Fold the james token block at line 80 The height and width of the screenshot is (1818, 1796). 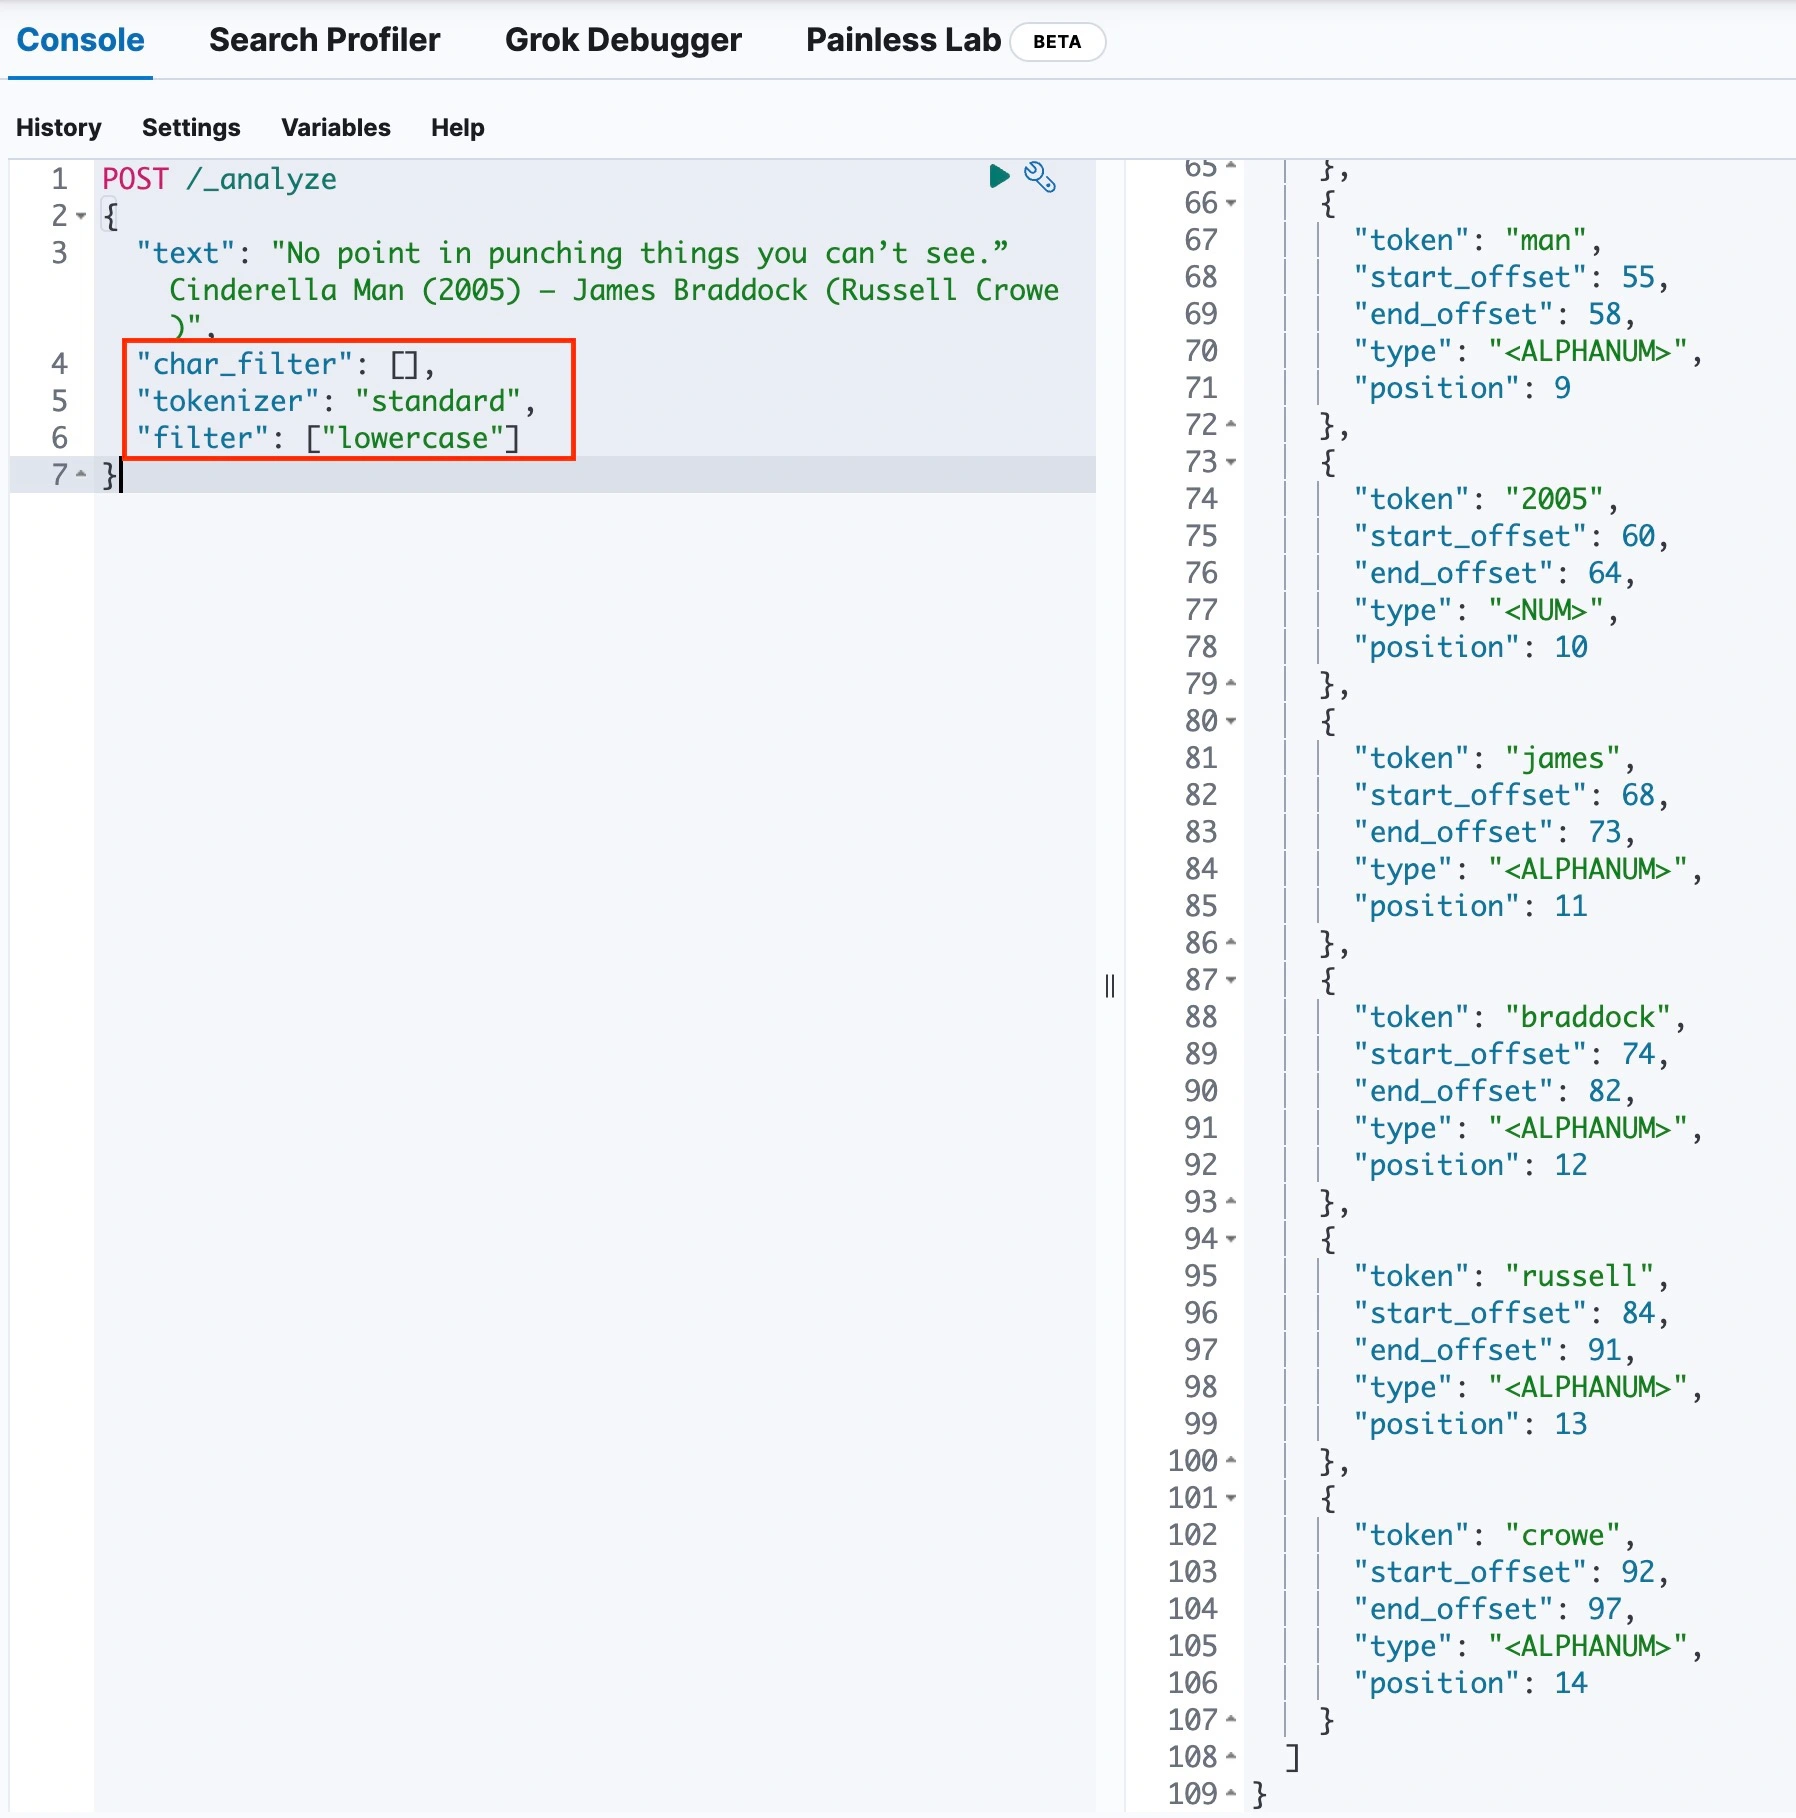(1231, 721)
